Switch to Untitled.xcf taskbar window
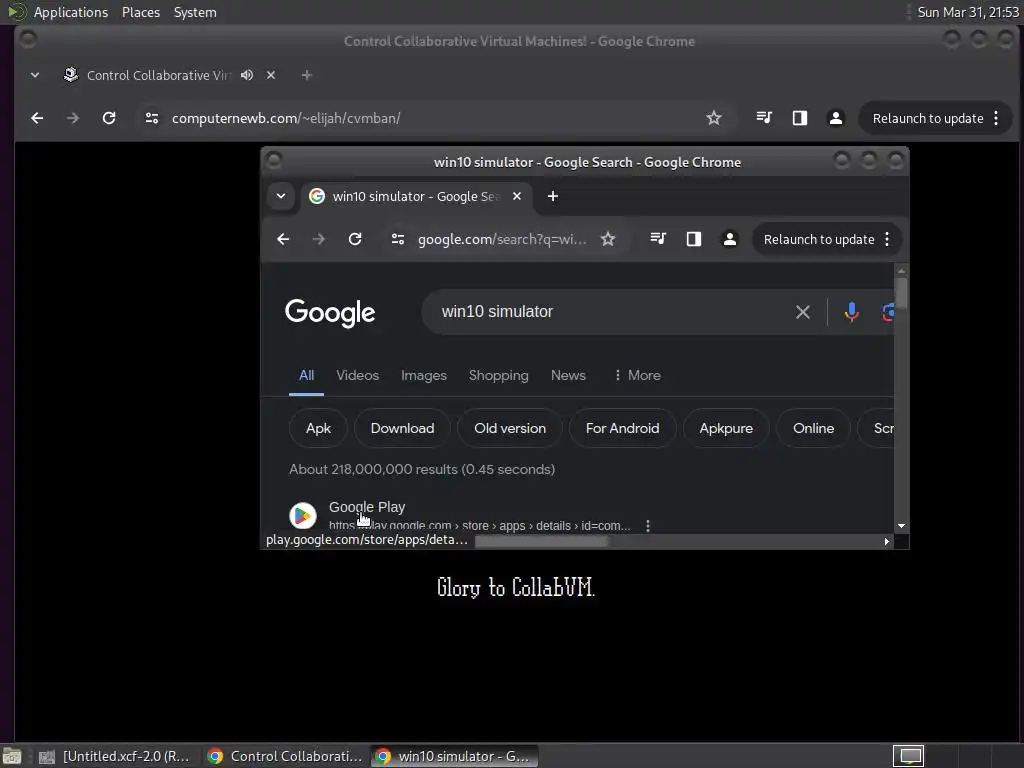The width and height of the screenshot is (1024, 768). pos(115,756)
